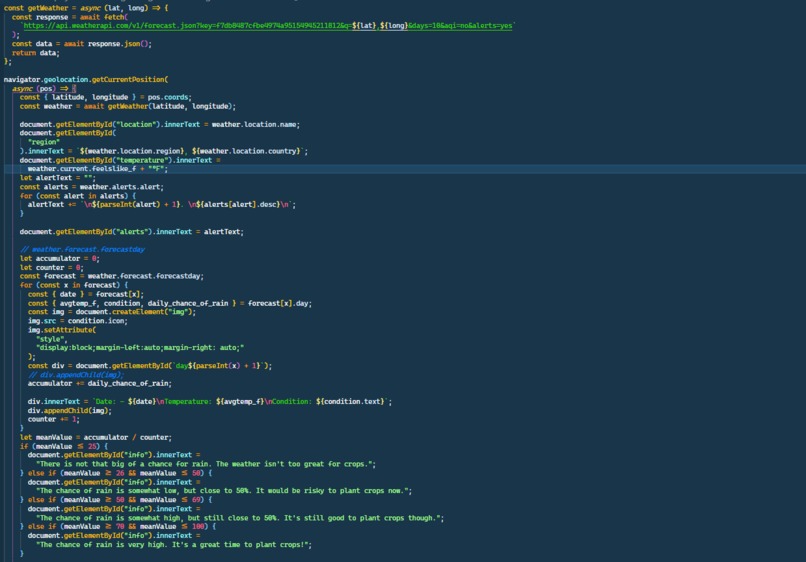
Task: Click the commented '// div.appendChild(img);' line
Action: coord(76,375)
